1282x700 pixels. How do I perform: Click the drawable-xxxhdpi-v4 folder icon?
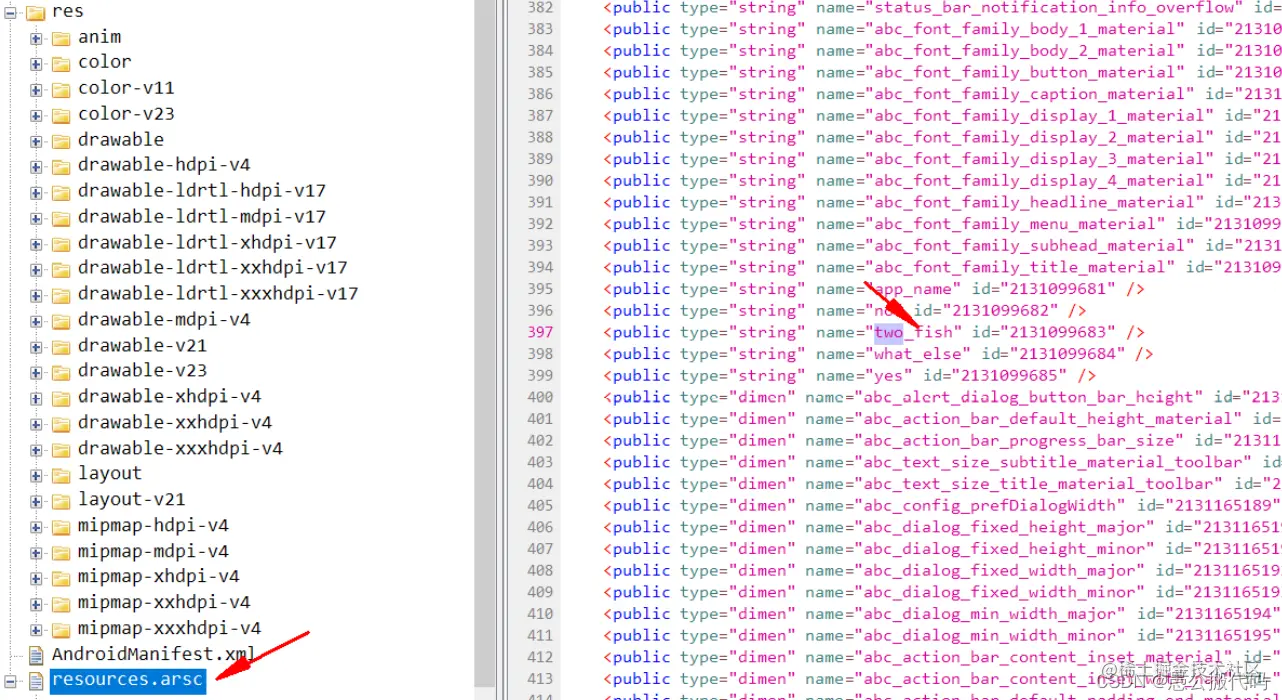point(61,450)
